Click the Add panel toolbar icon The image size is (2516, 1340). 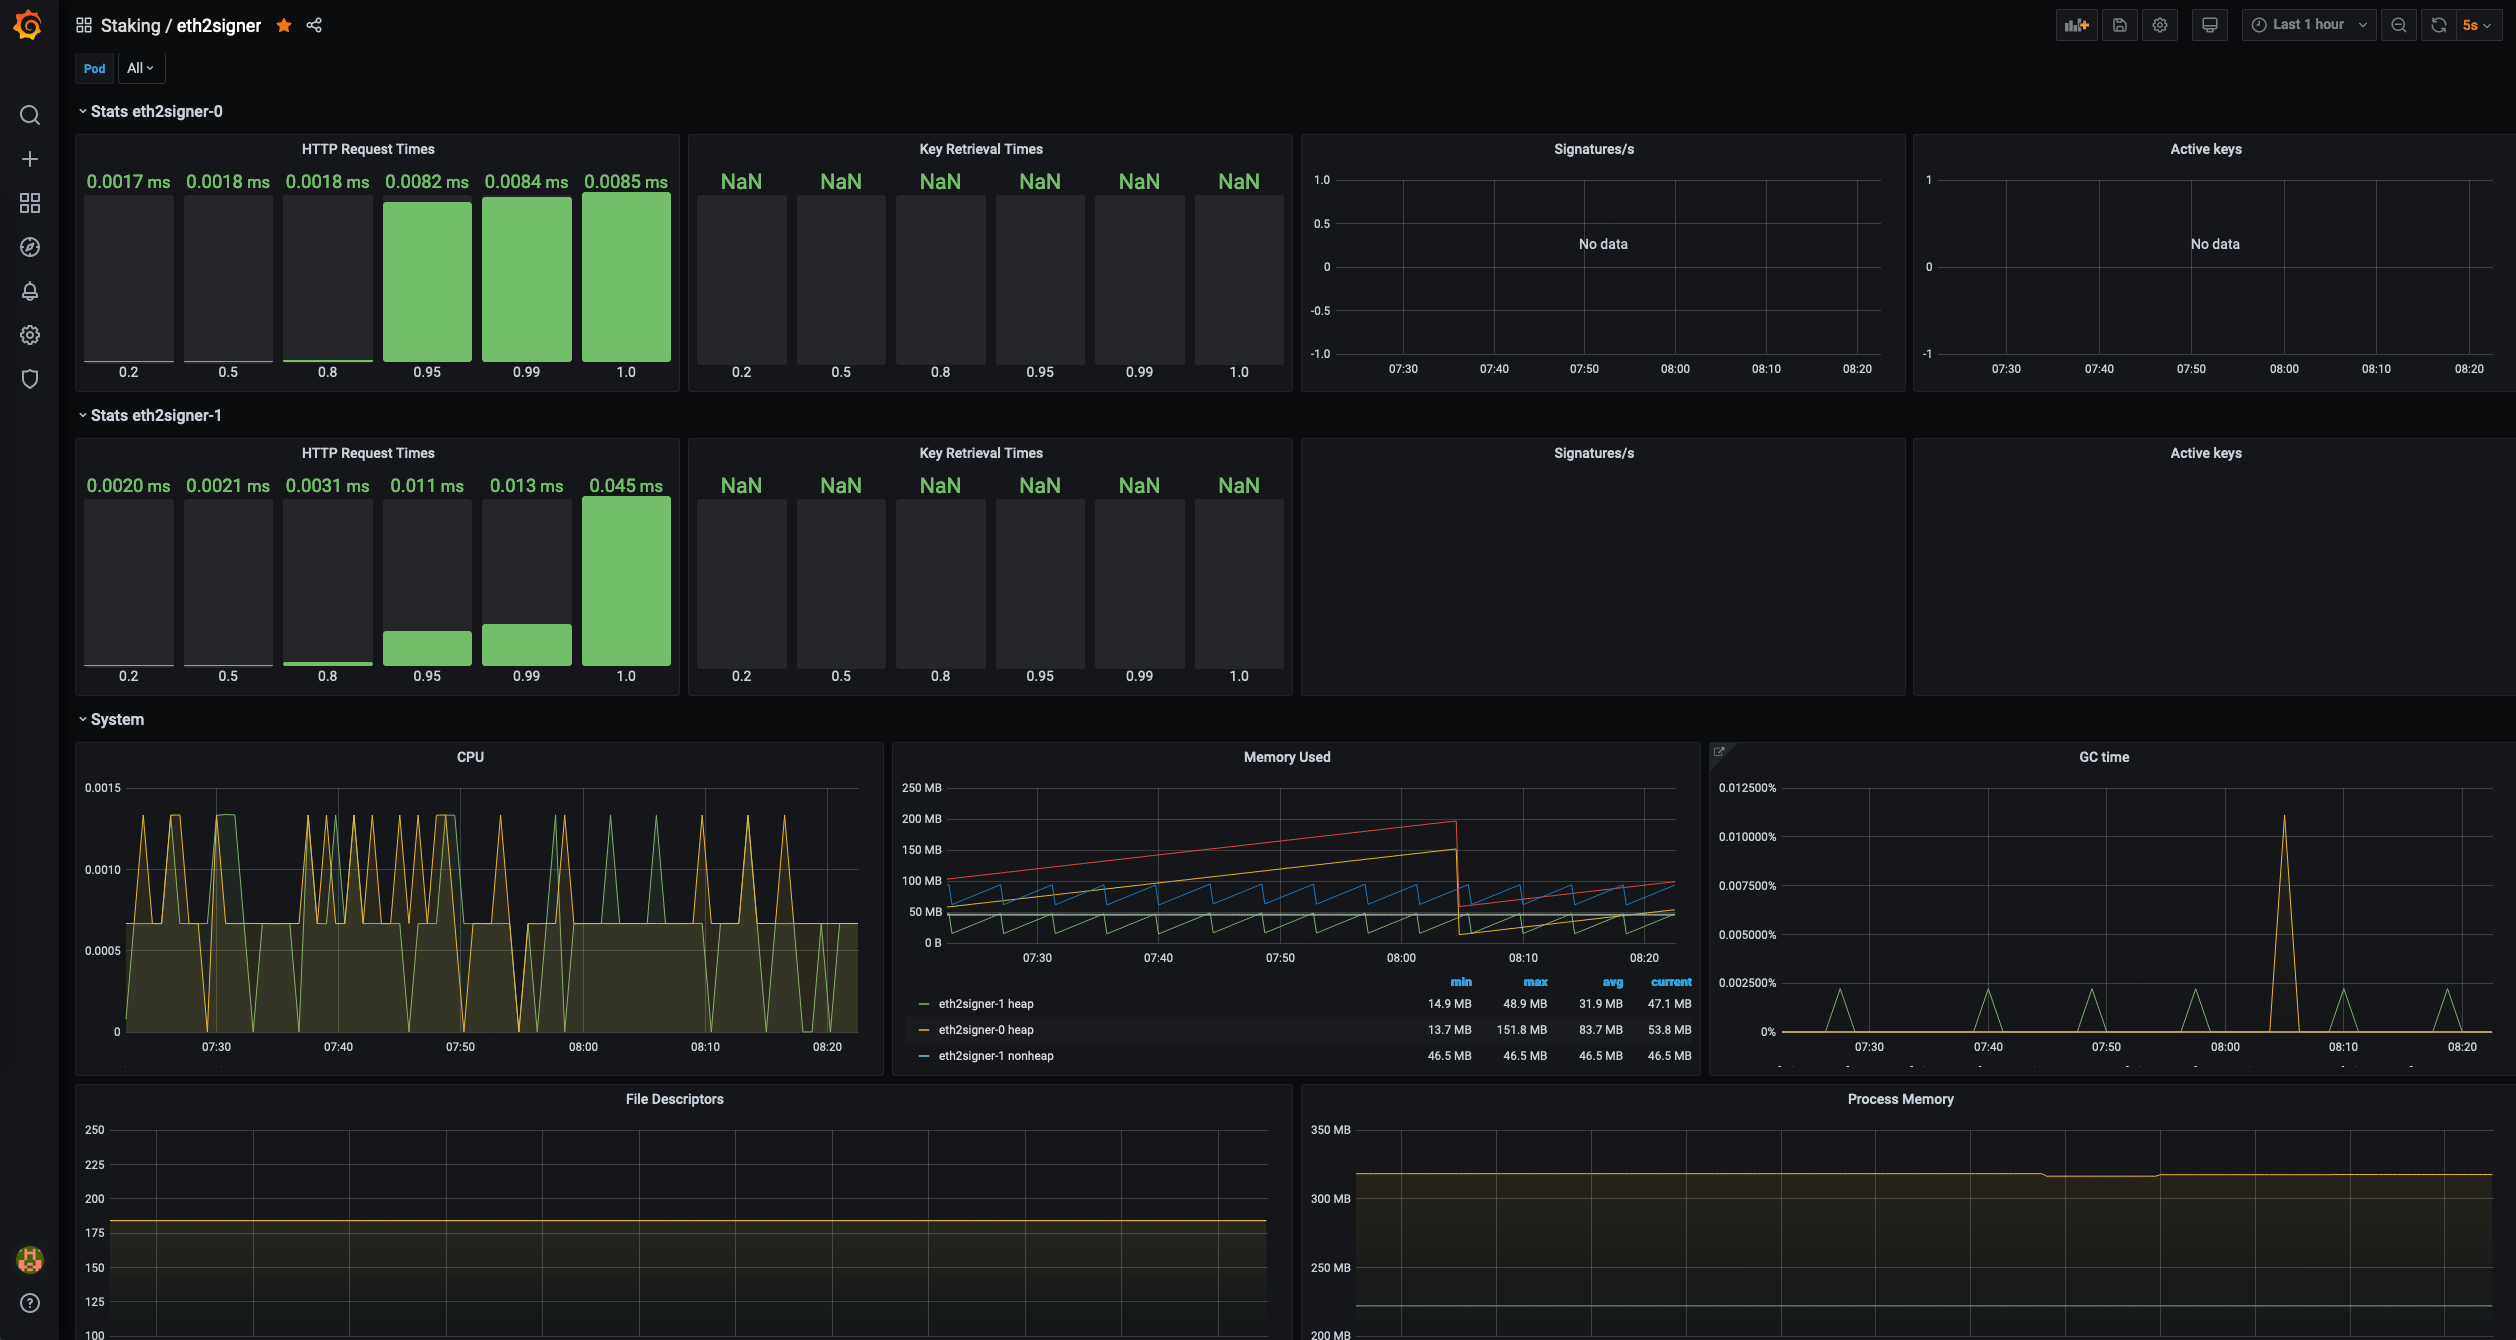[2076, 25]
